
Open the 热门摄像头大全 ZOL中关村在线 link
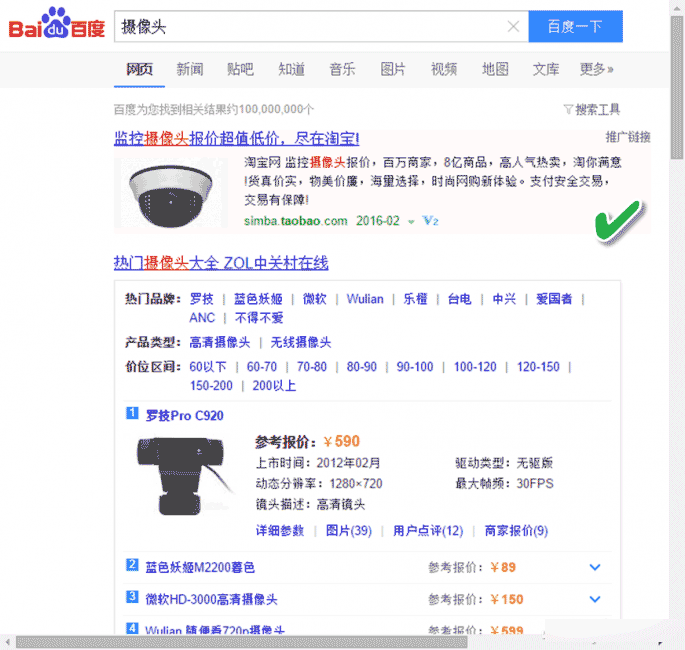(221, 263)
